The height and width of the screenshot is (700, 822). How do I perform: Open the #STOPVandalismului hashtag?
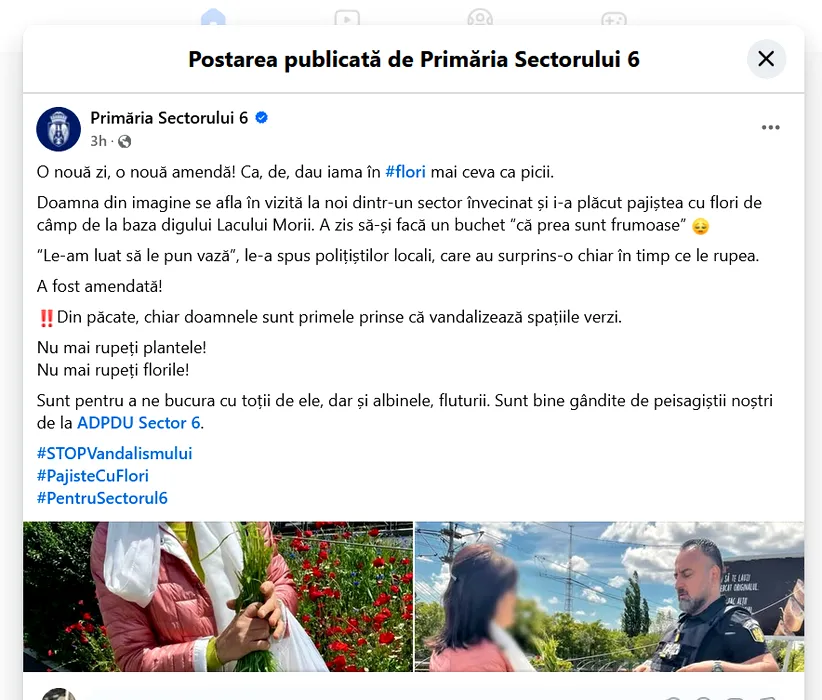point(114,453)
